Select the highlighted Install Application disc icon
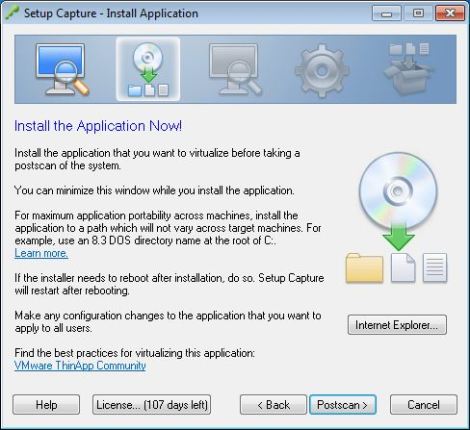The image size is (470, 430). [148, 69]
